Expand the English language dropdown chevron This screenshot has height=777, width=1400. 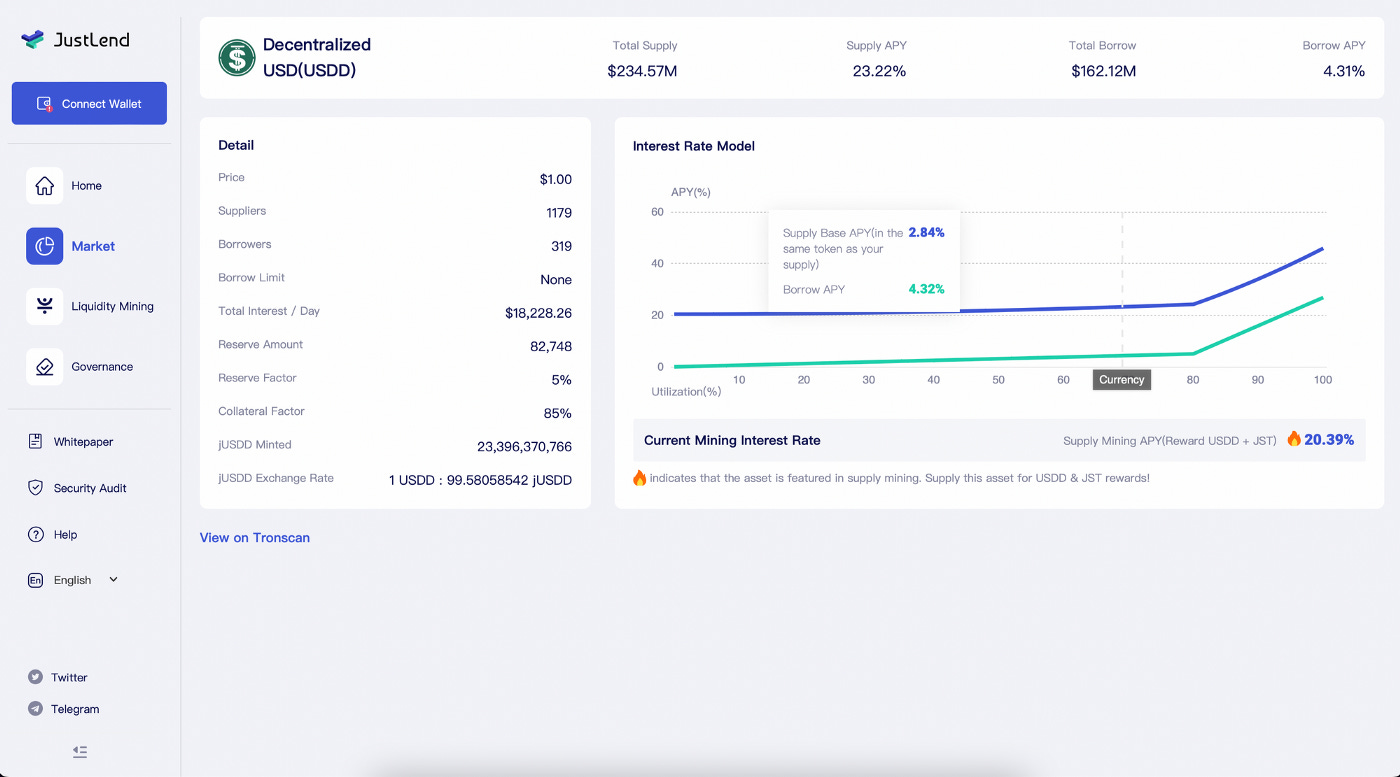click(x=113, y=579)
